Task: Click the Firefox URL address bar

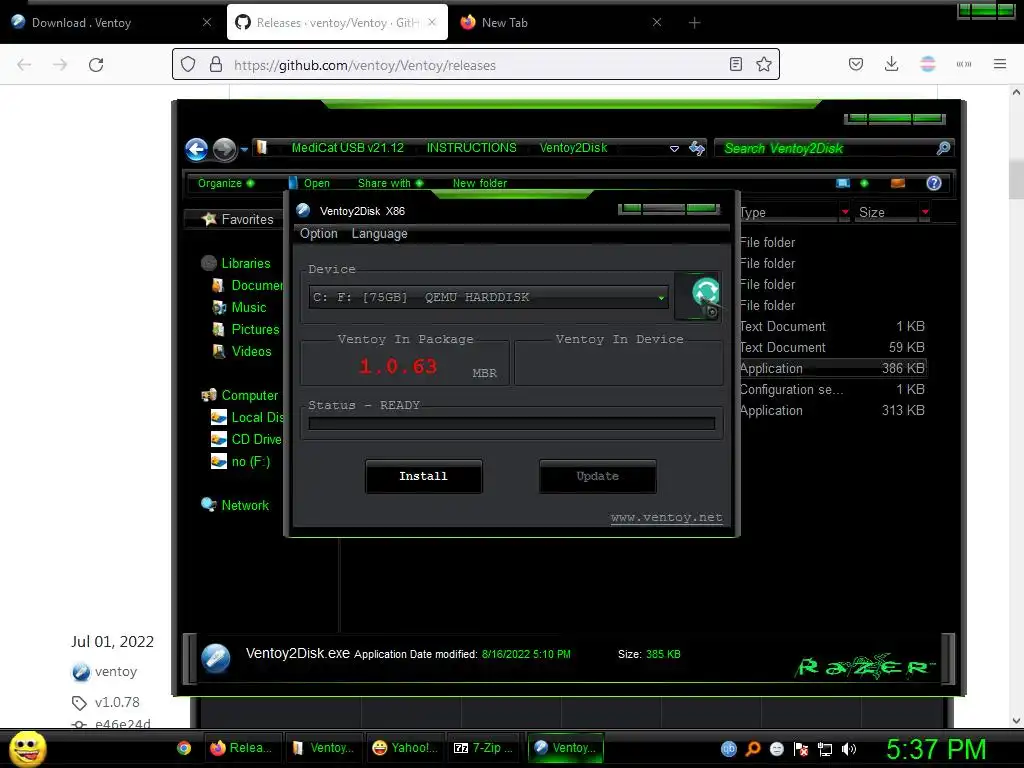Action: click(x=475, y=65)
